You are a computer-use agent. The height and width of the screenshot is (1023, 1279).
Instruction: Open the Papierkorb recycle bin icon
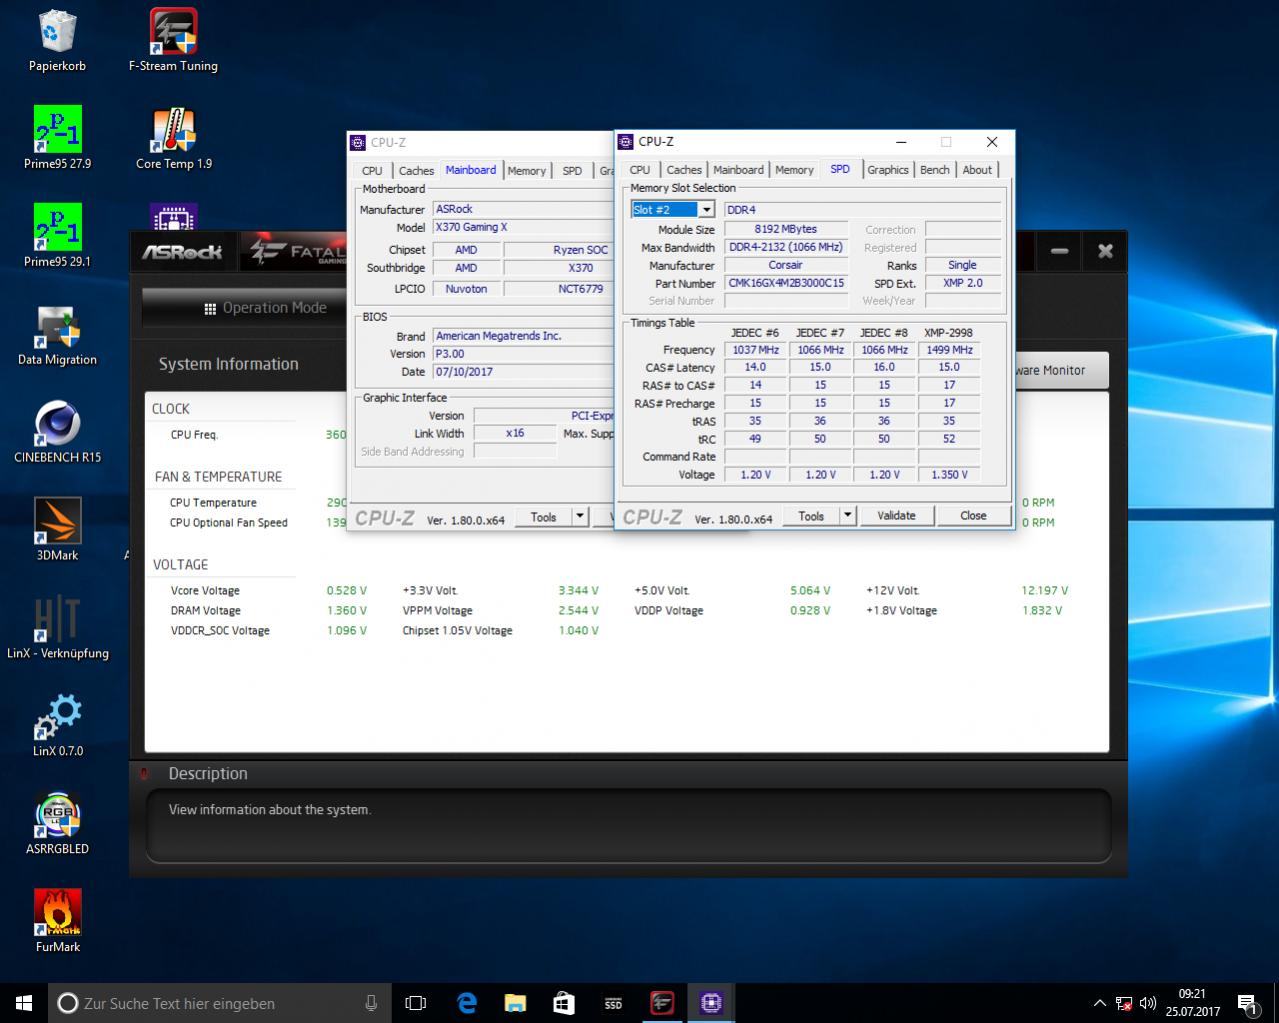(57, 42)
